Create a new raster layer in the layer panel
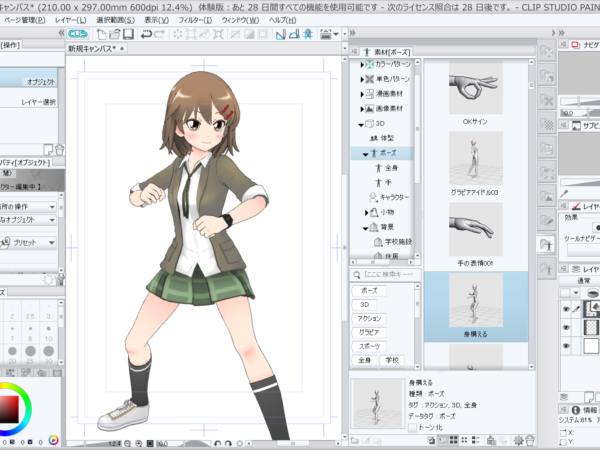This screenshot has width=600, height=450. click(589, 397)
